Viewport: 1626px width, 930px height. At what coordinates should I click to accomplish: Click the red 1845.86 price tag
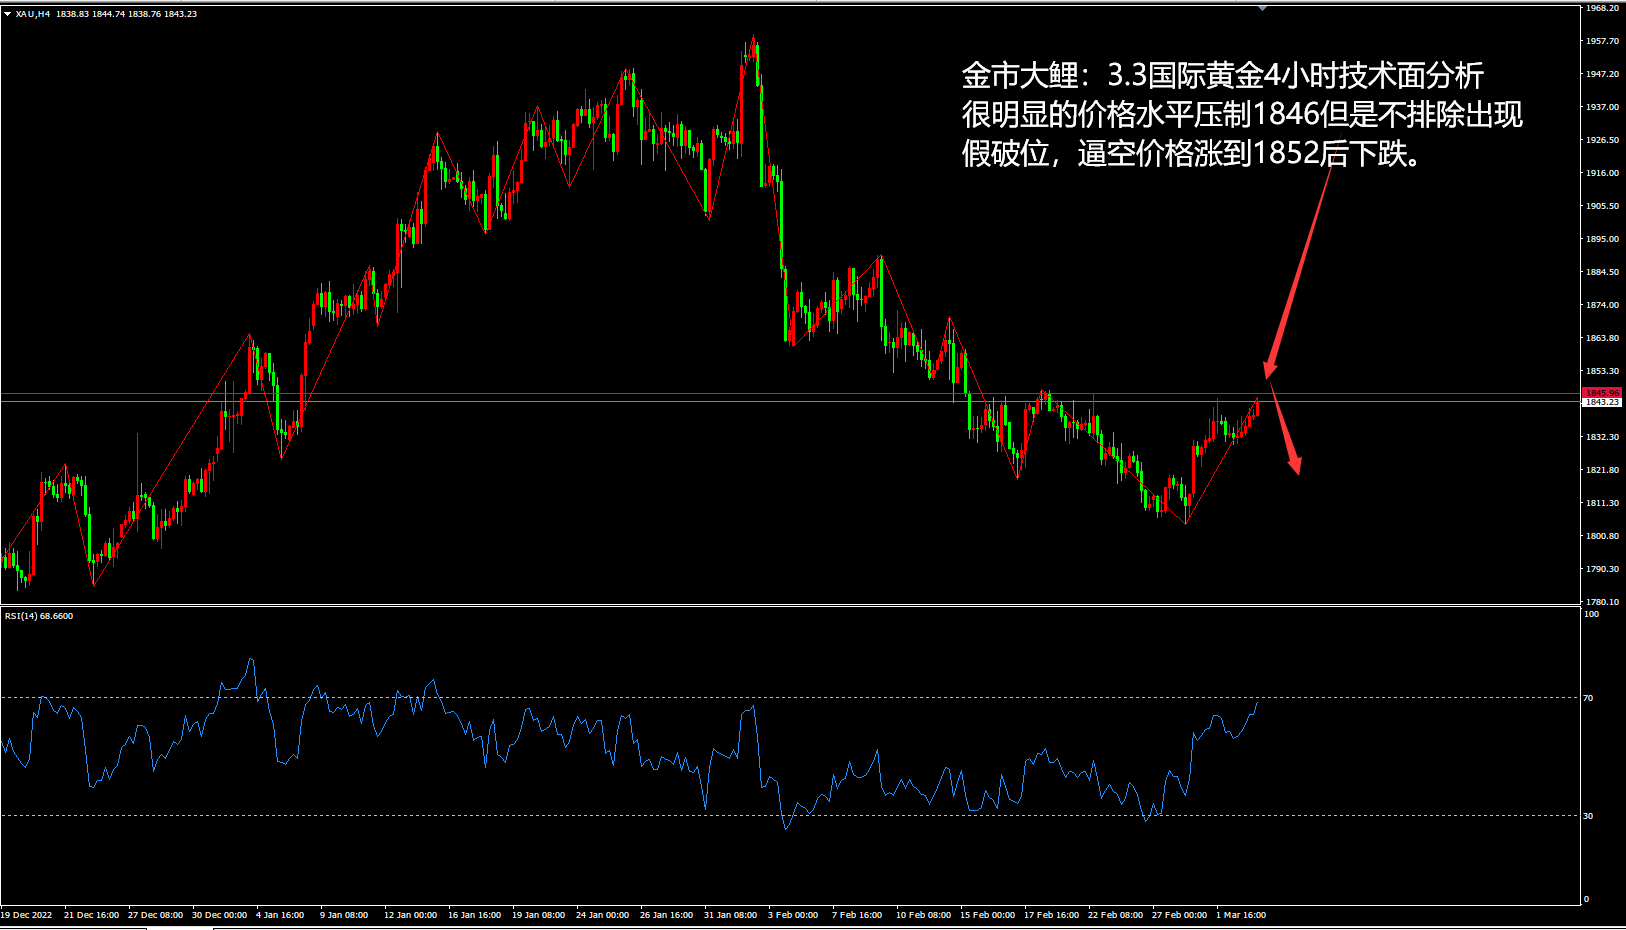point(1601,393)
